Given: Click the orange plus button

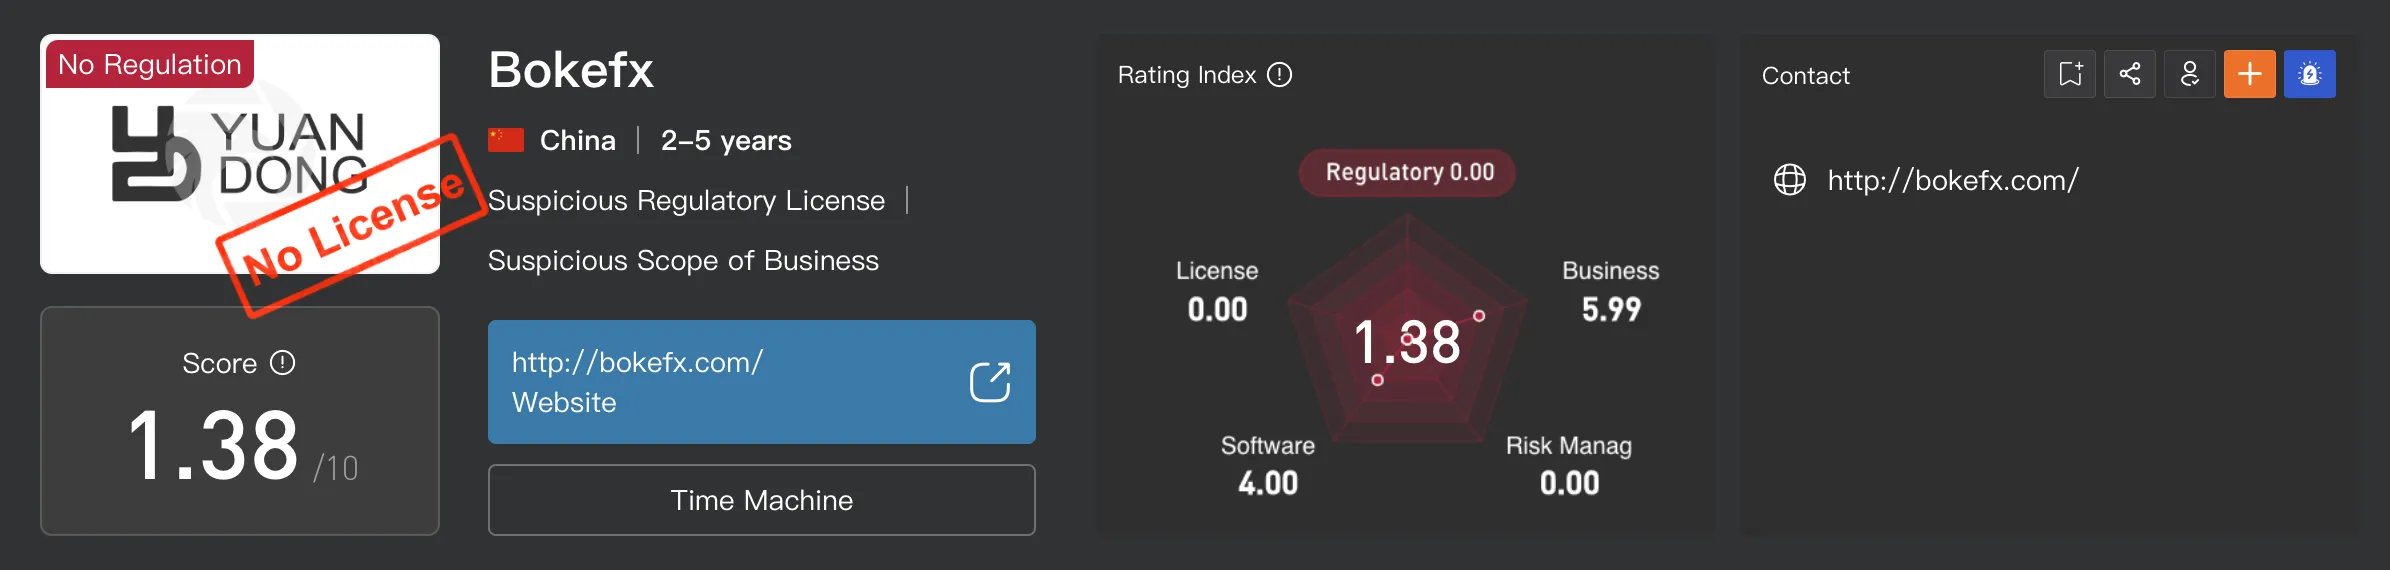Looking at the screenshot, I should (x=2250, y=74).
